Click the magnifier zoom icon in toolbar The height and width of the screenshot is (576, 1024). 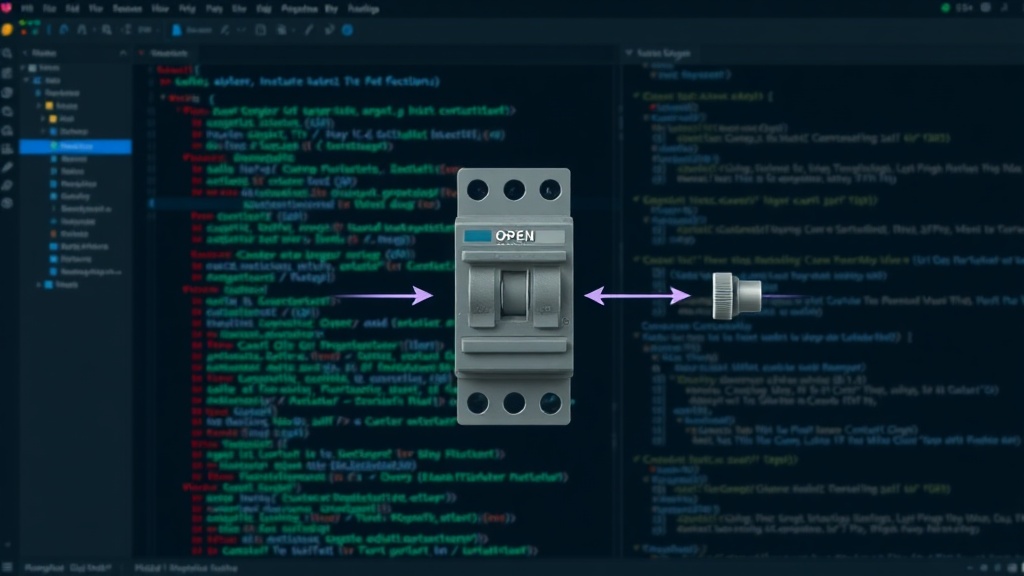tap(106, 30)
